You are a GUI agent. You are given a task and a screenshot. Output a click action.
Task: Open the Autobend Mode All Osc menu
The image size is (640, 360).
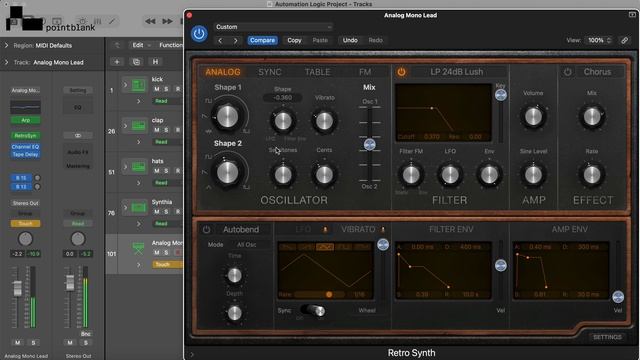tap(246, 244)
